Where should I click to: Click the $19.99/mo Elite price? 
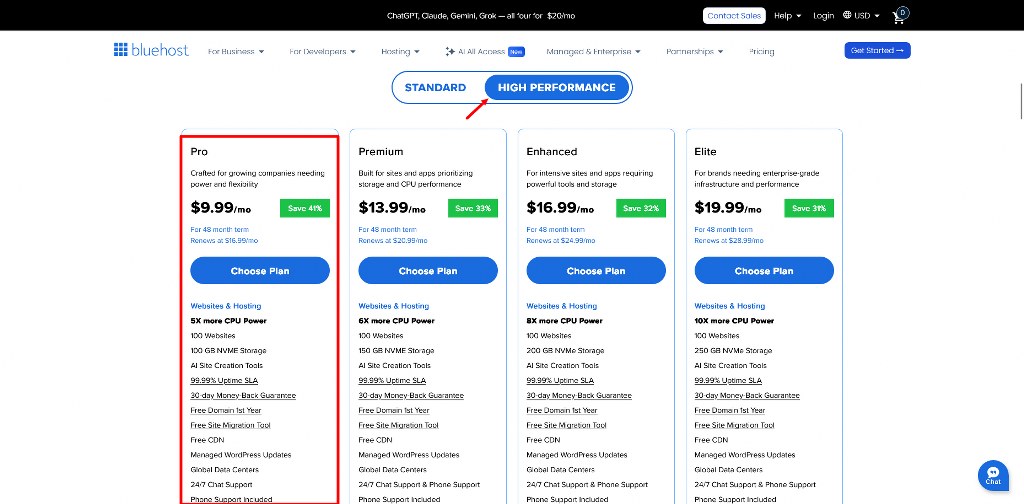[x=728, y=208]
